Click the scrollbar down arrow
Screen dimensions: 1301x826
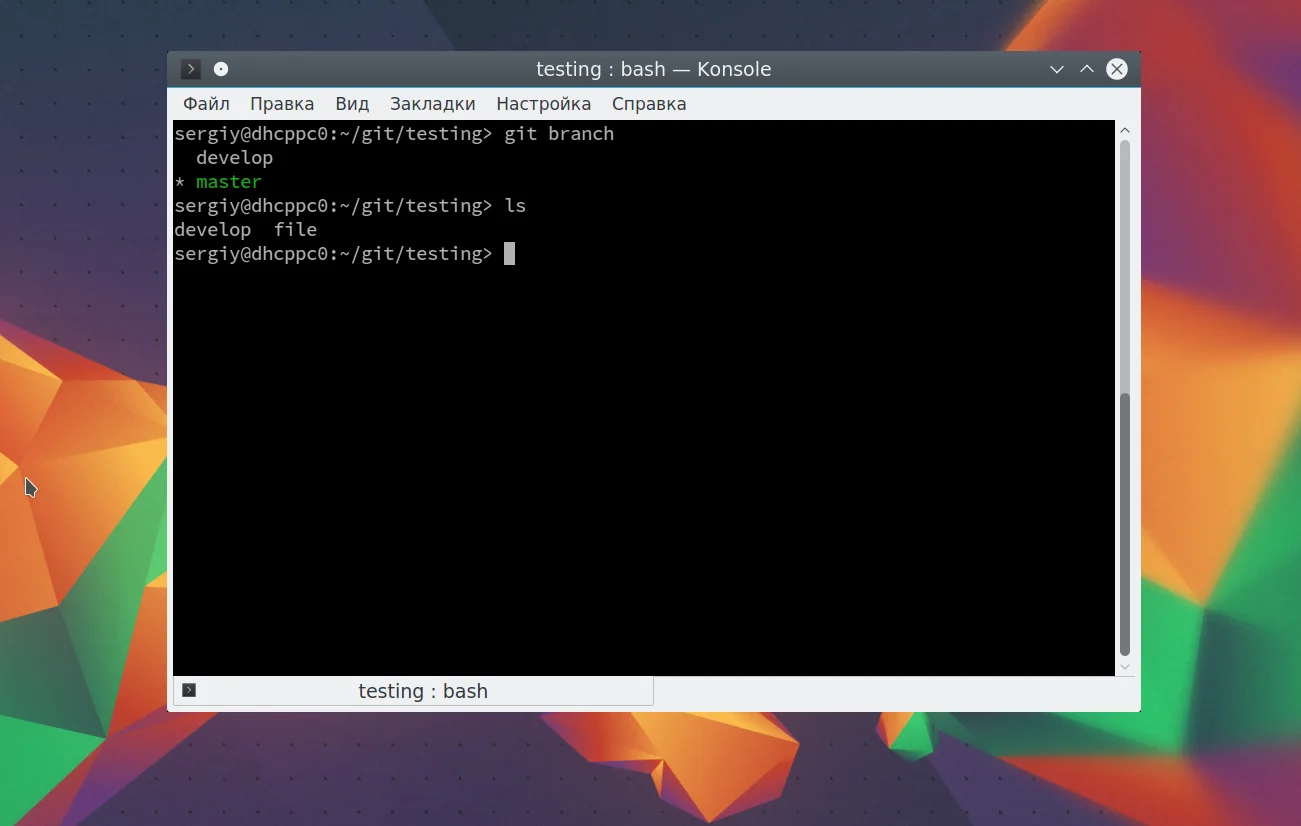pos(1125,666)
